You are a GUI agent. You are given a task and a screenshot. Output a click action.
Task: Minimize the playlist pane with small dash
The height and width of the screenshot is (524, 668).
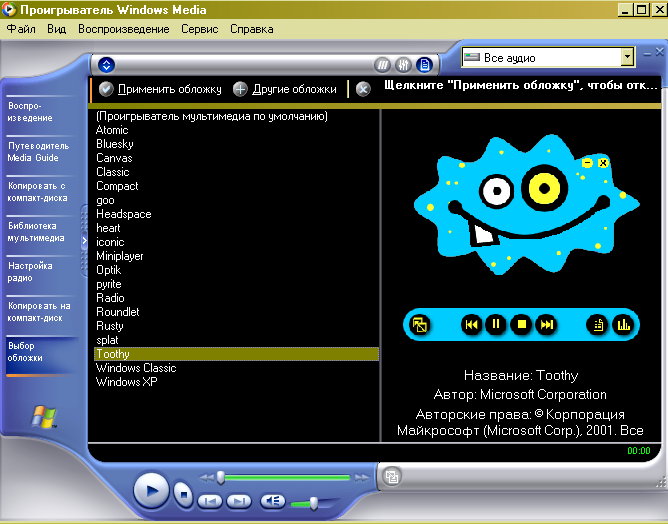coord(648,54)
